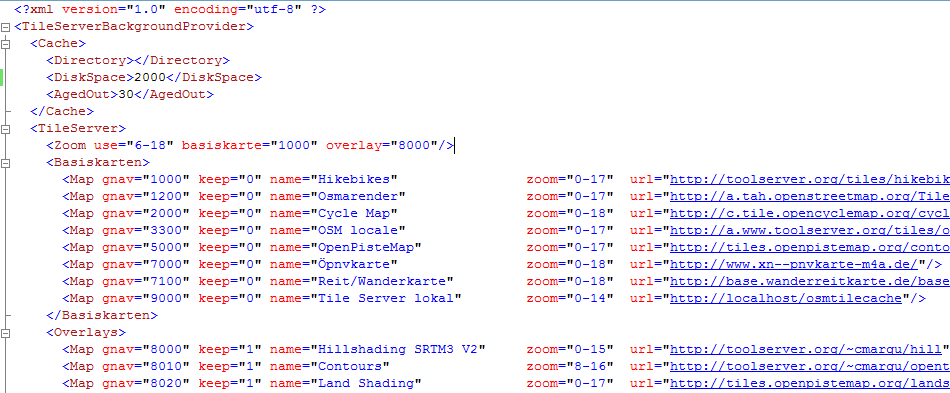Click the empty Directory tag content

134,61
